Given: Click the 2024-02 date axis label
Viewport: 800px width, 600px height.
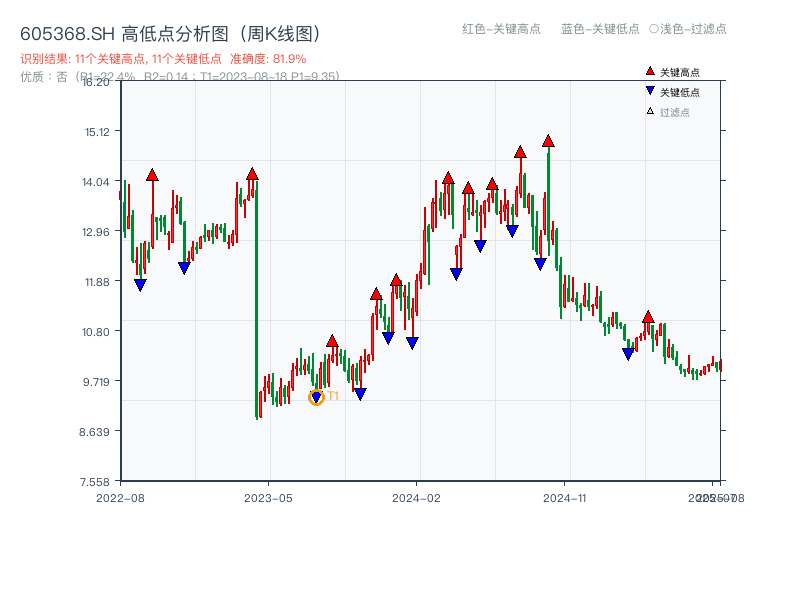Looking at the screenshot, I should 418,495.
